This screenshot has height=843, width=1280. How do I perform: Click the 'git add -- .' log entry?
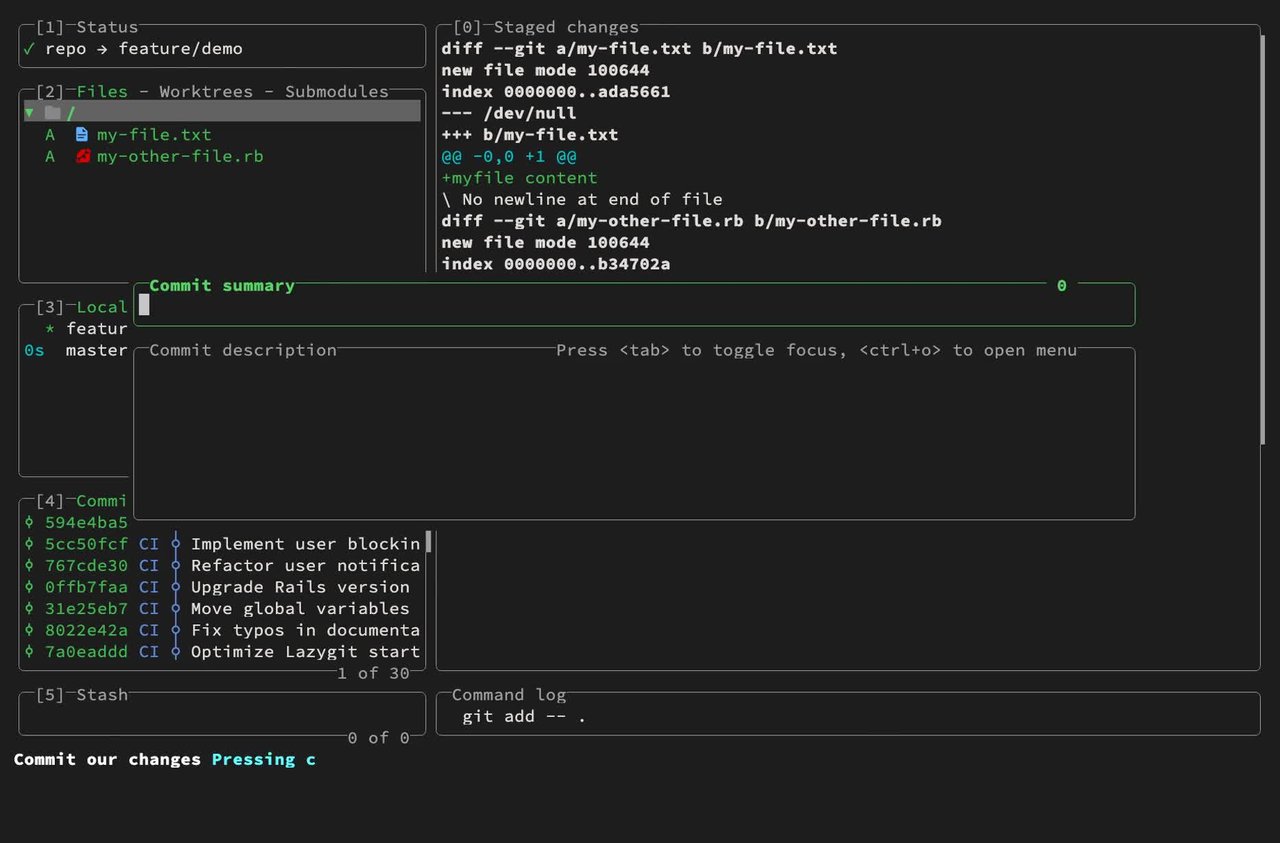(524, 716)
